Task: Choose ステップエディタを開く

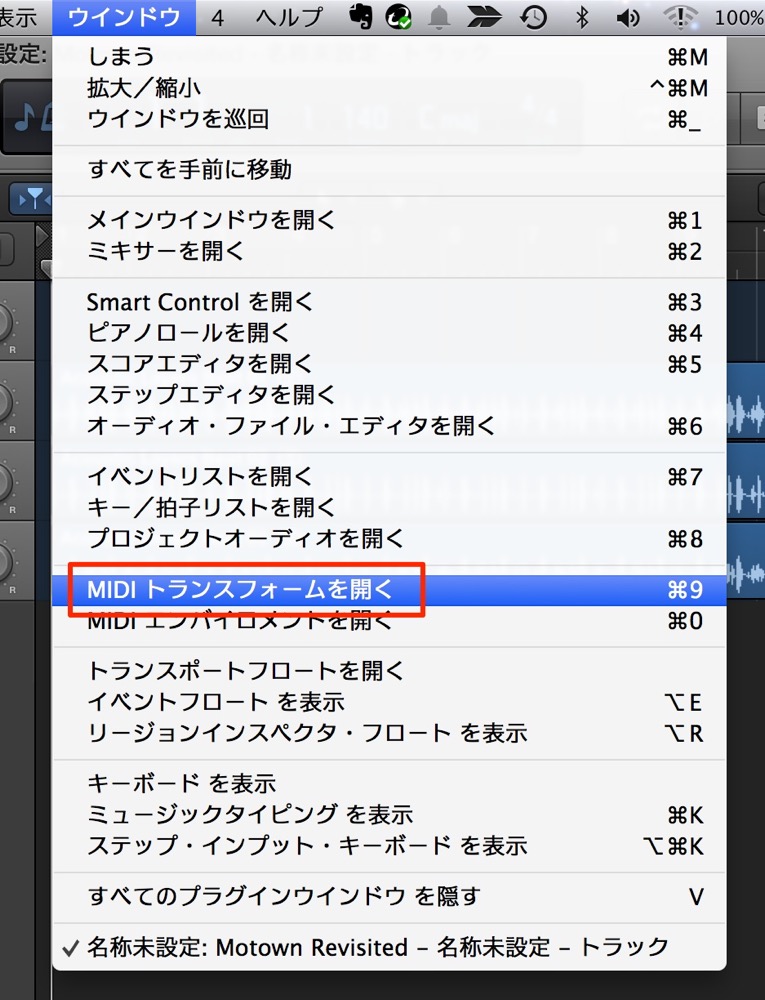Action: point(389,395)
